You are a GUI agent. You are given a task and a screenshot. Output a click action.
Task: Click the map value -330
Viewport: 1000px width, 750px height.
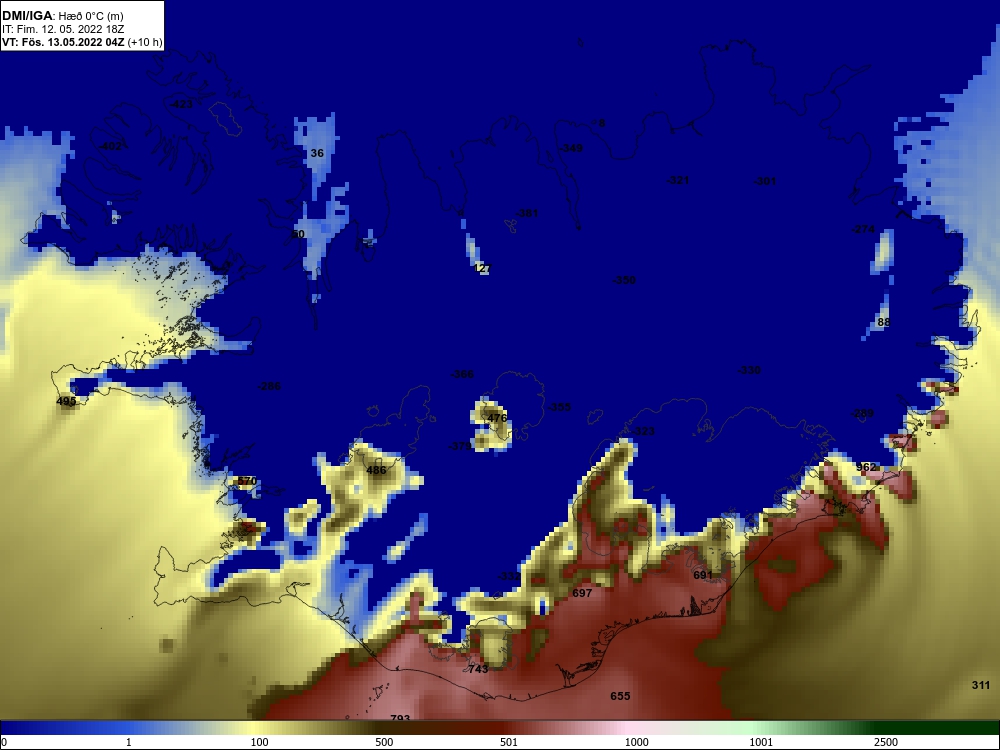[749, 370]
